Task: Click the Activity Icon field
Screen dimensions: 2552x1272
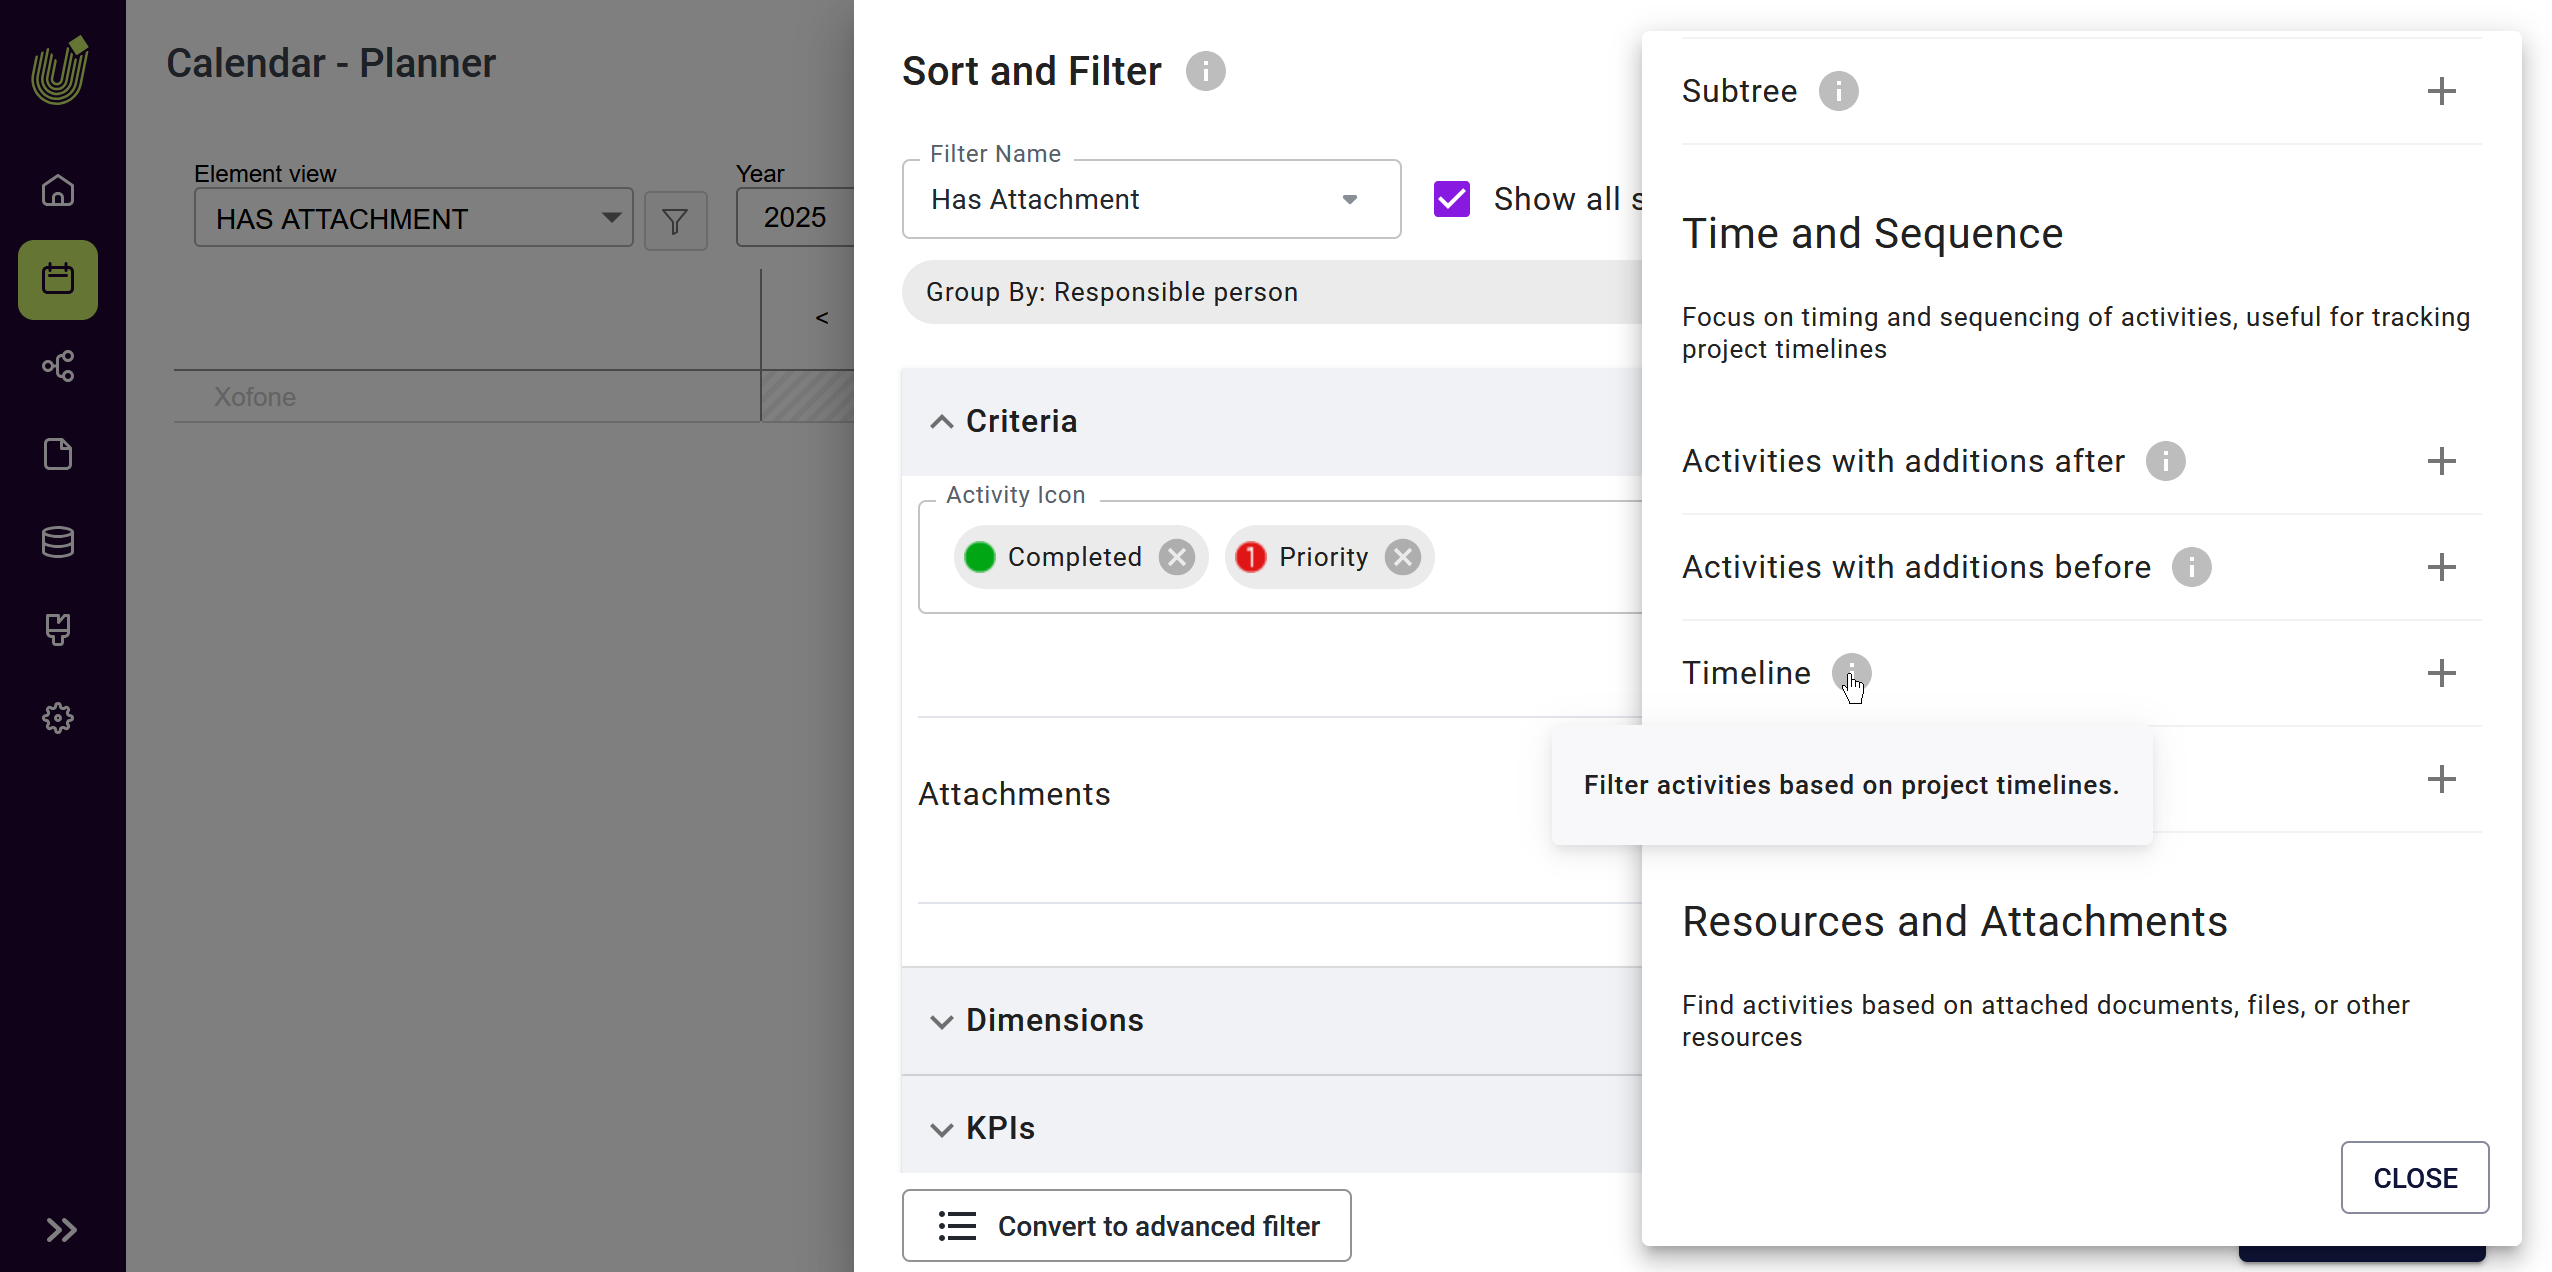Action: (1280, 557)
